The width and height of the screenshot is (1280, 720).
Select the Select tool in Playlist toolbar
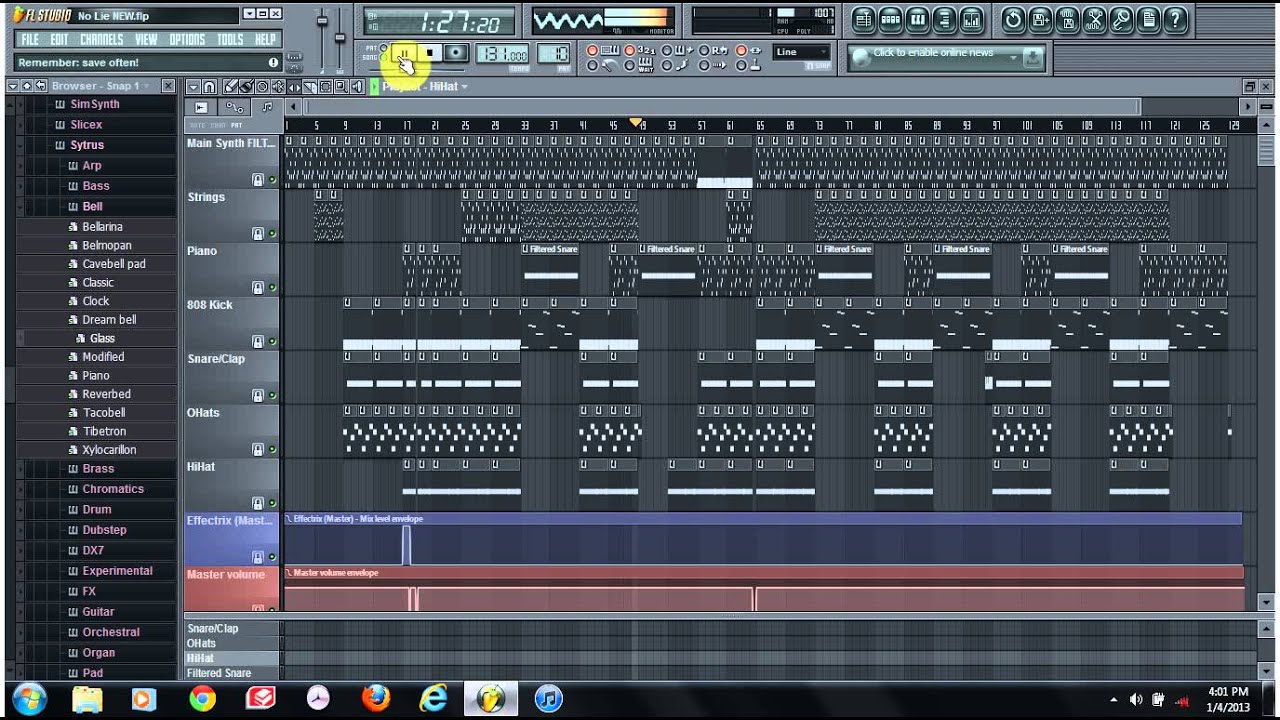pos(326,87)
